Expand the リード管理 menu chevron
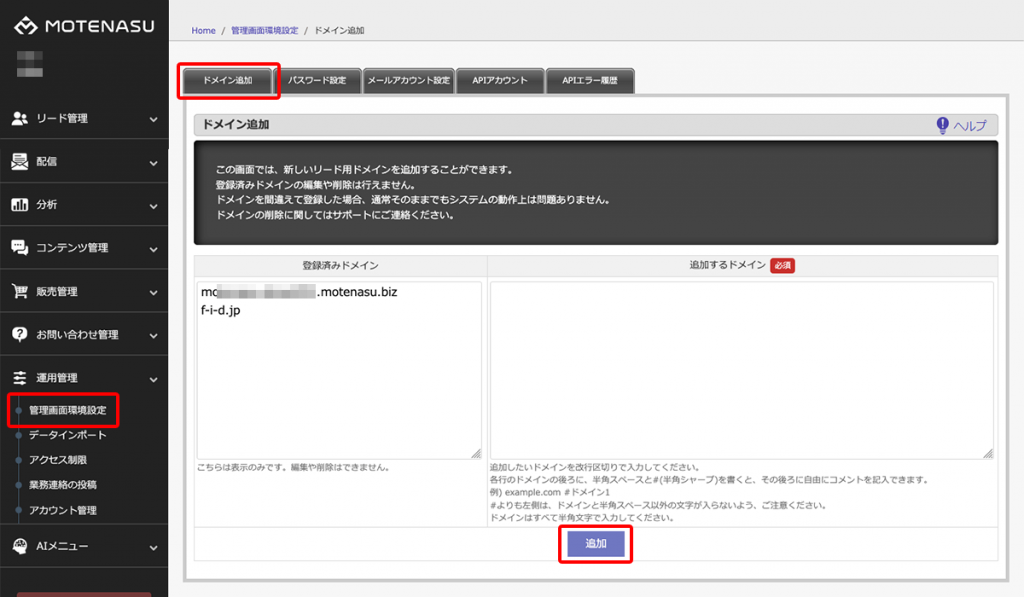 pyautogui.click(x=153, y=119)
